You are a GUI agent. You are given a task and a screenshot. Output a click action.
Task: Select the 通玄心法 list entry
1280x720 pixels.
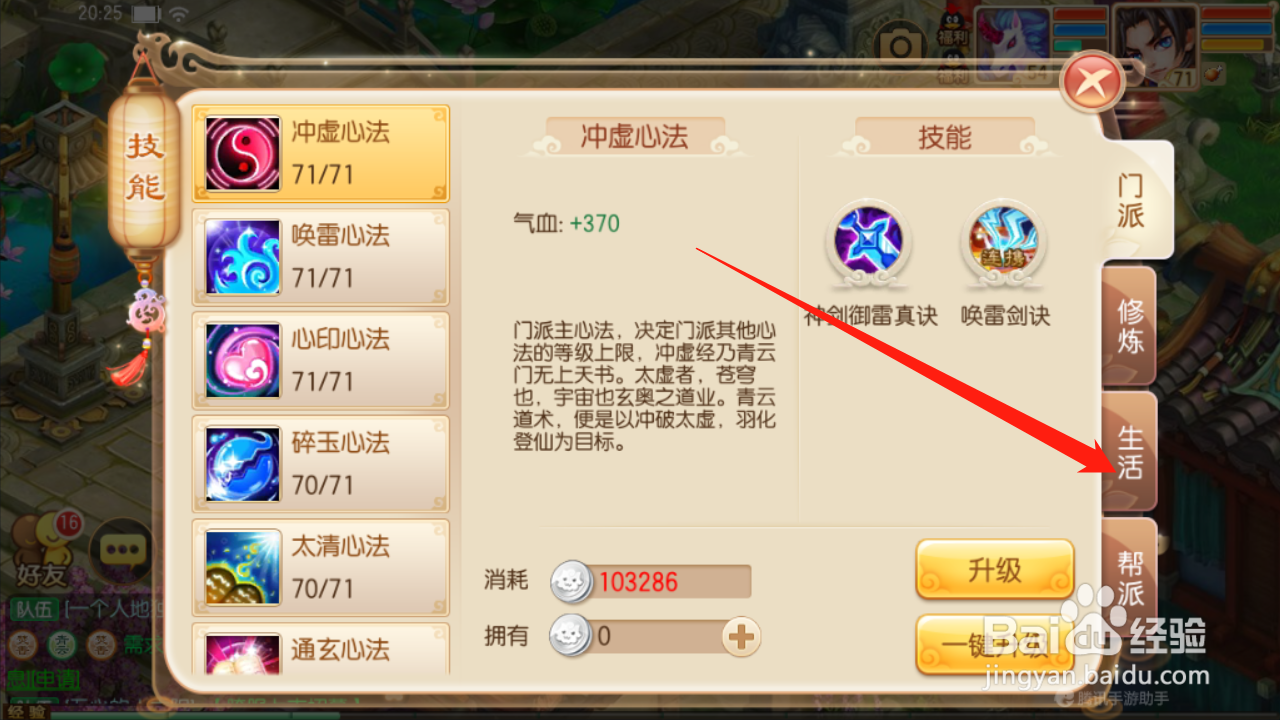click(320, 652)
